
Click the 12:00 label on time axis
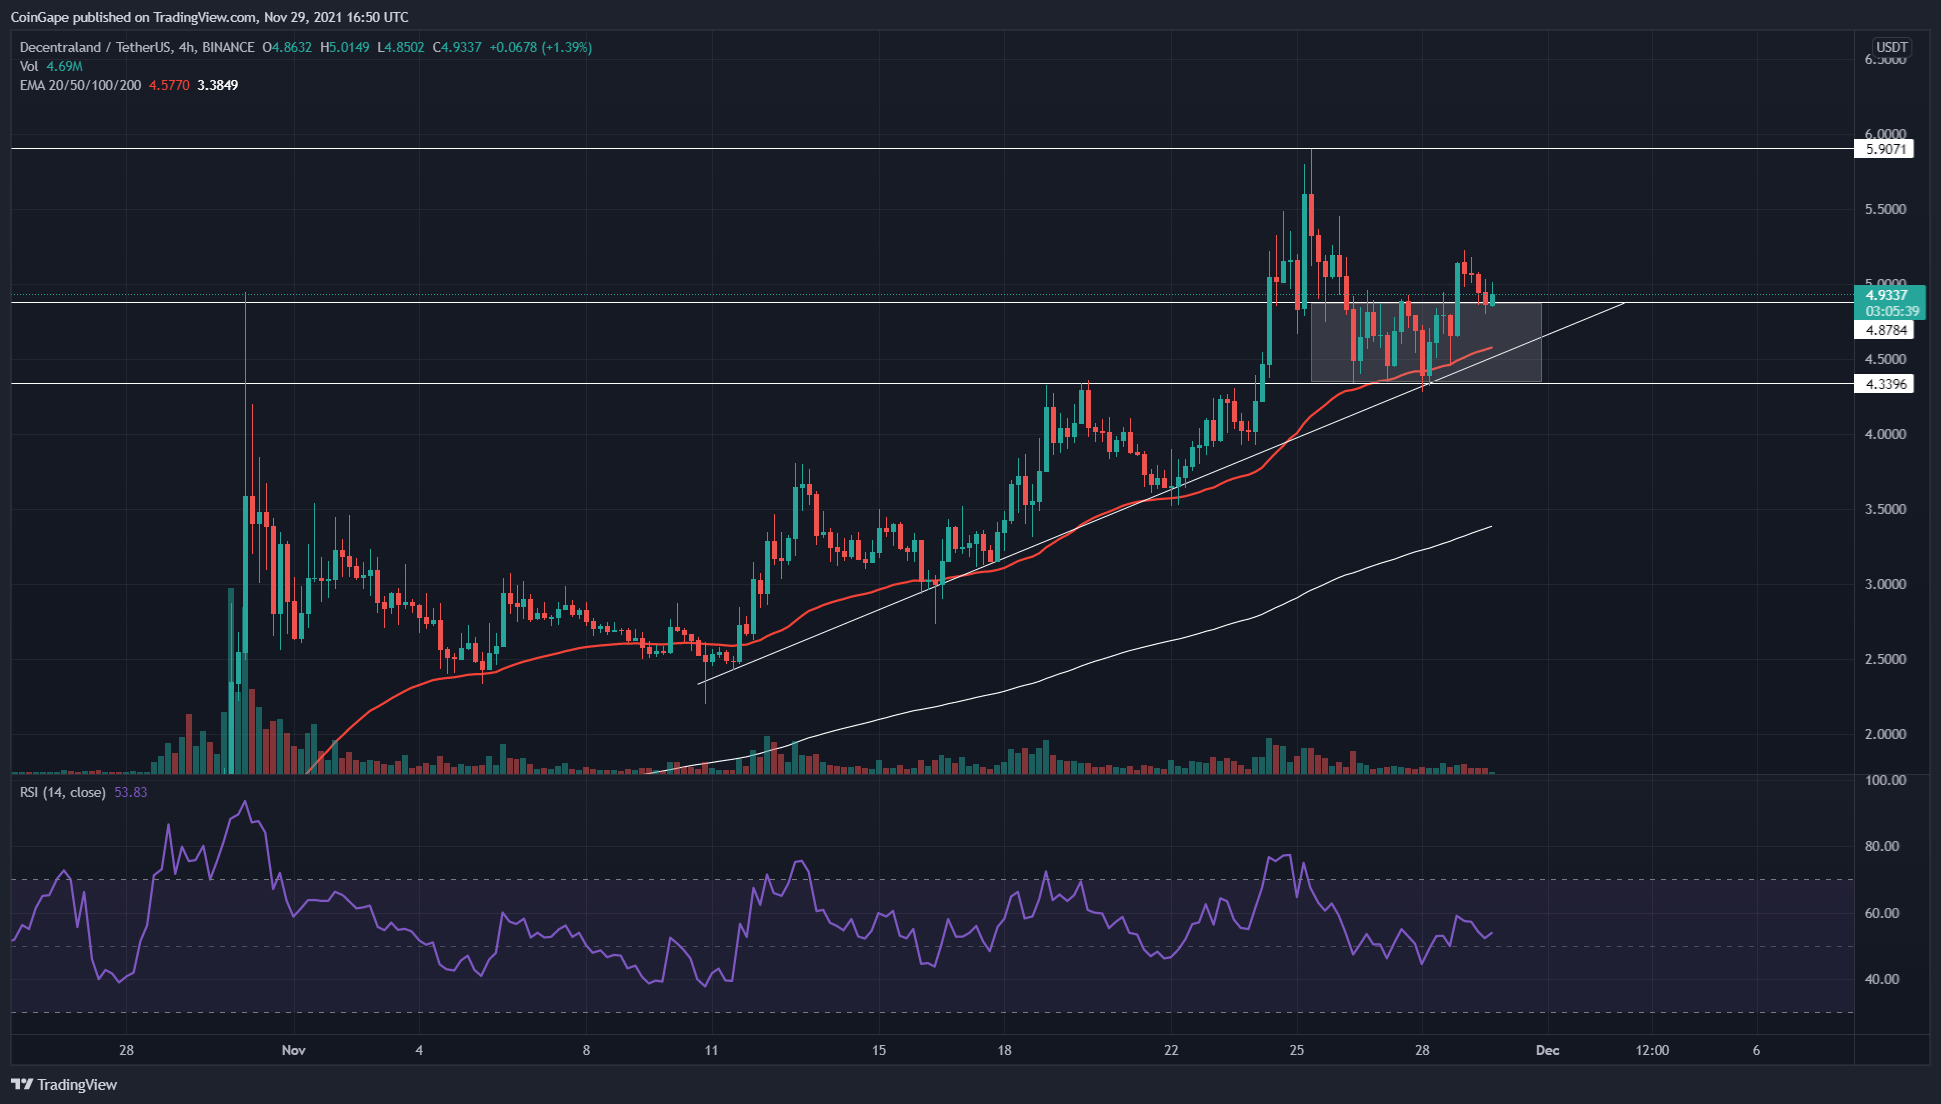pos(1652,1050)
